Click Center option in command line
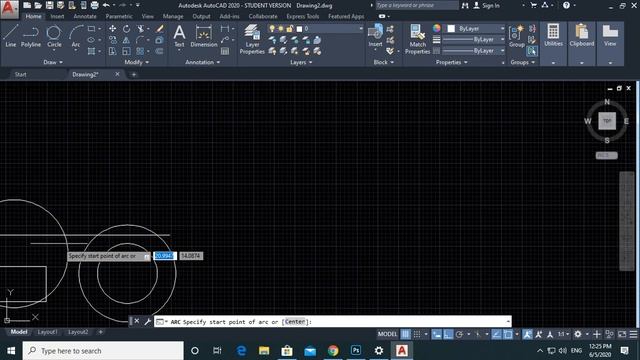The image size is (640, 360). pyautogui.click(x=295, y=322)
